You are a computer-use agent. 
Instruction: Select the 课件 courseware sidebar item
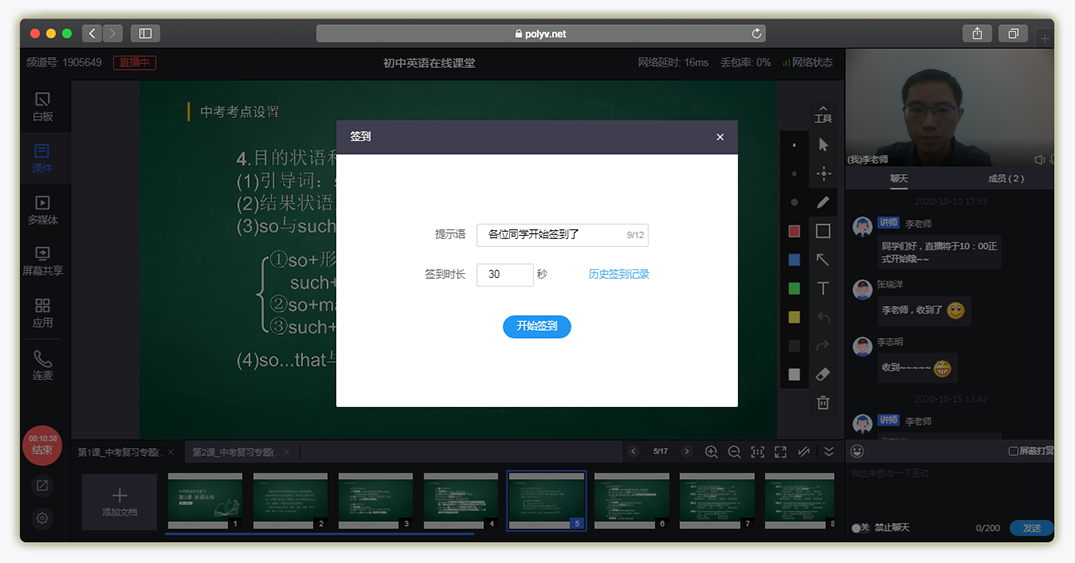point(43,158)
